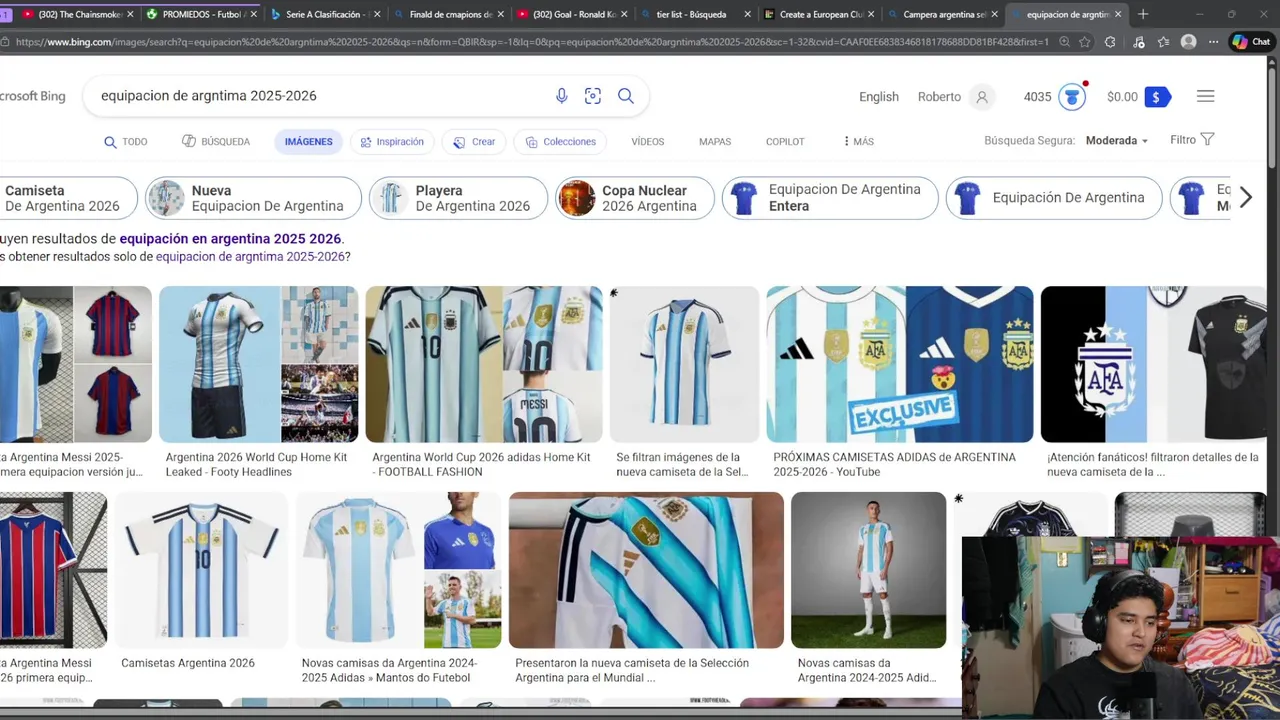1280x720 pixels.
Task: Add page to favorites star icon
Action: (1085, 42)
